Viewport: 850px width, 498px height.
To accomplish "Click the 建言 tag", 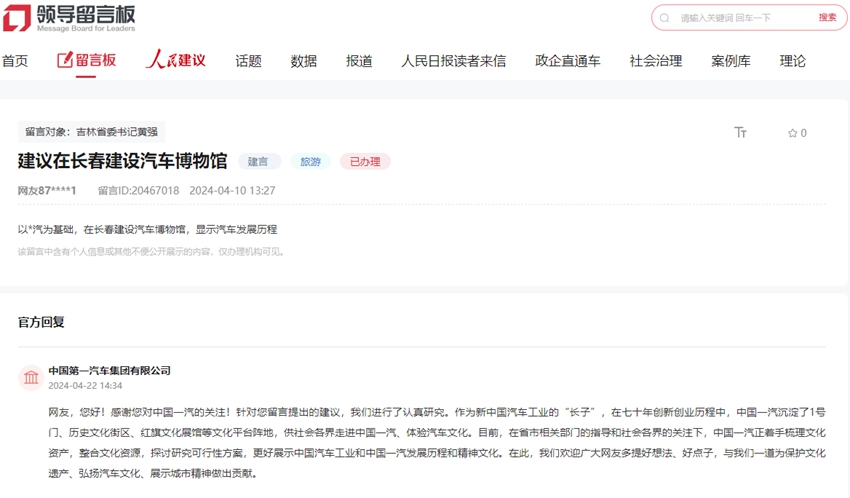I will (258, 161).
